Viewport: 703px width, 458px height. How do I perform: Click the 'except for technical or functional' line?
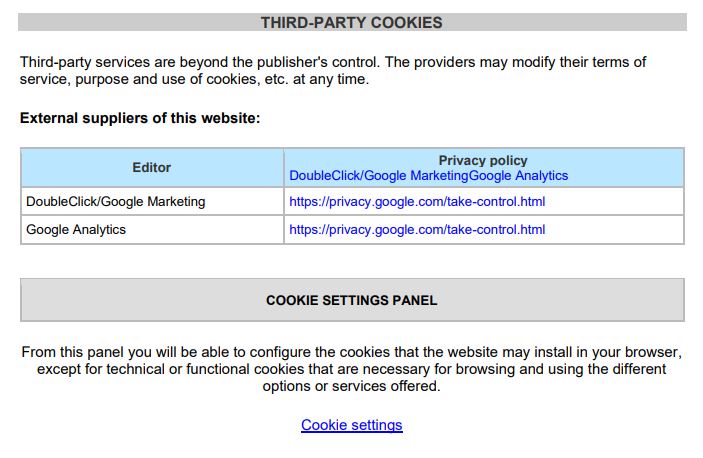(352, 369)
